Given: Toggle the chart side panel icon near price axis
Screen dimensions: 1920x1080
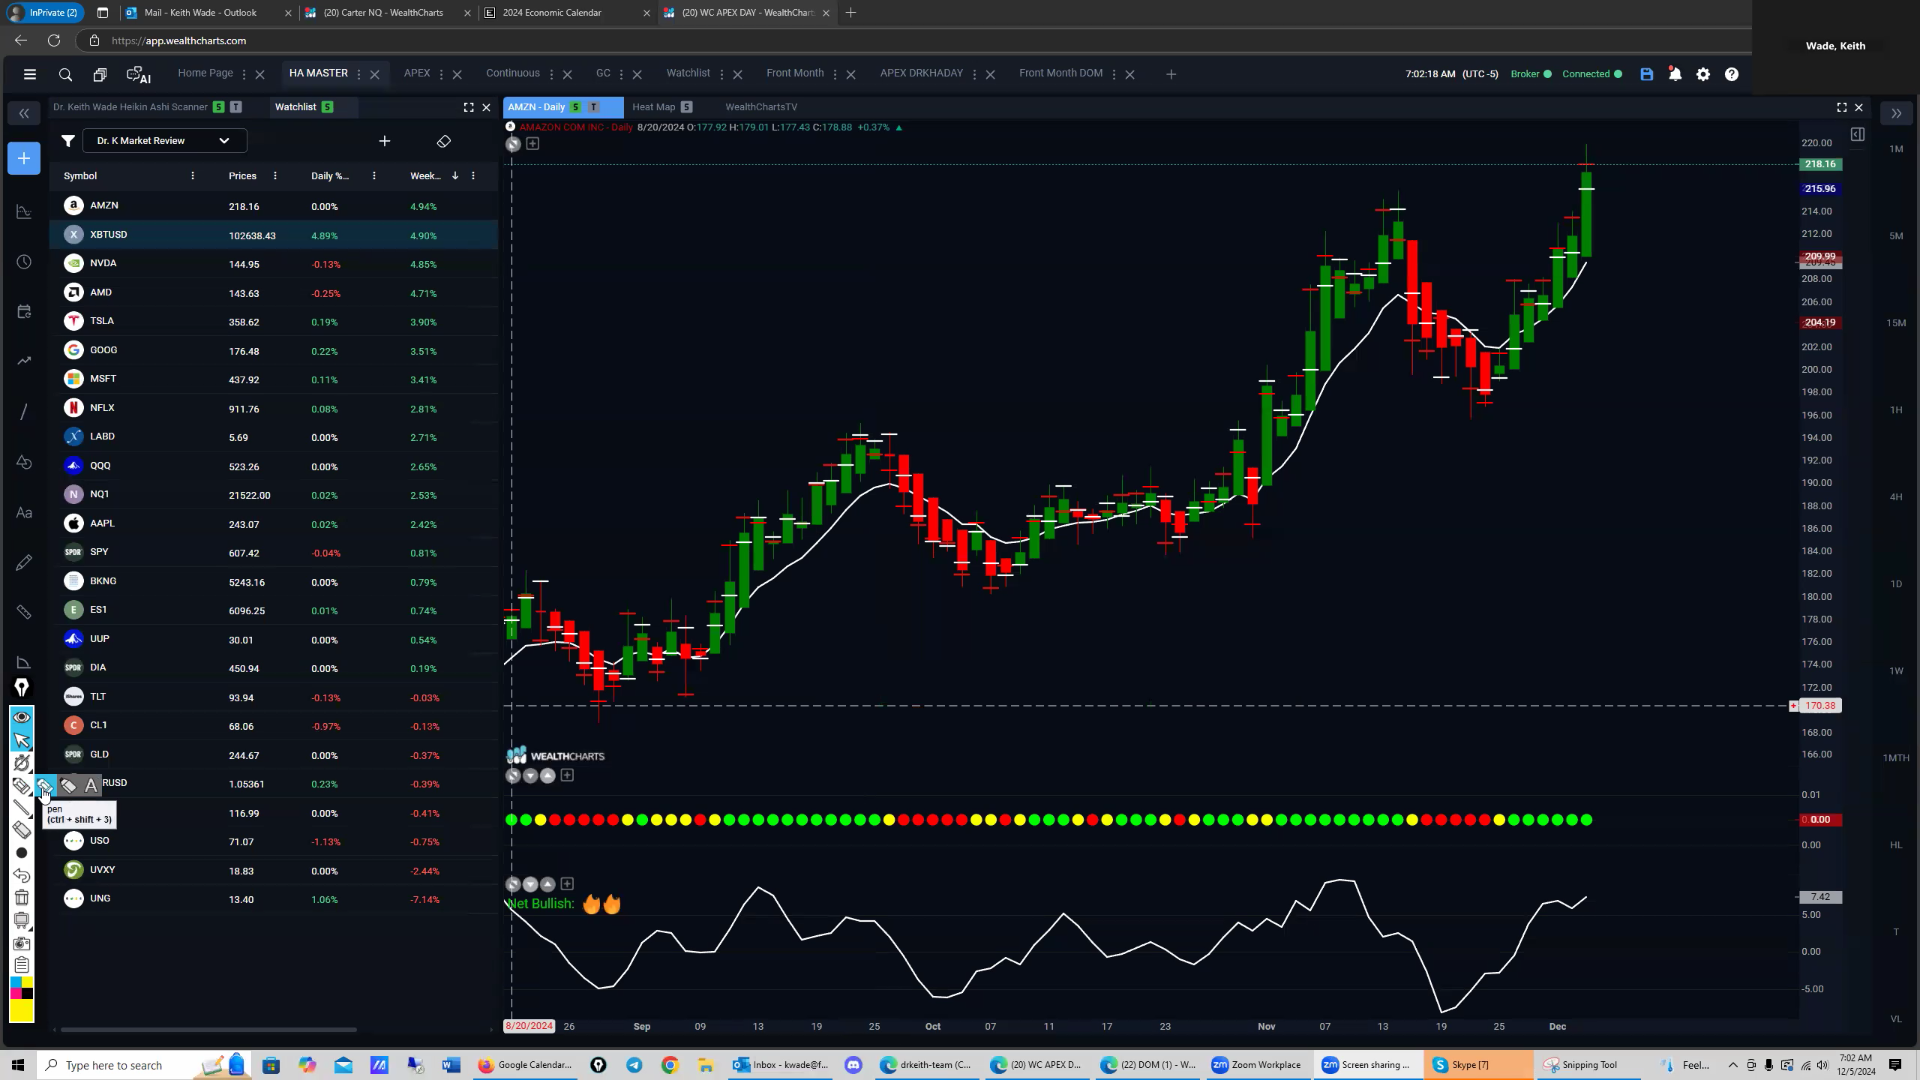Looking at the screenshot, I should [x=1857, y=135].
